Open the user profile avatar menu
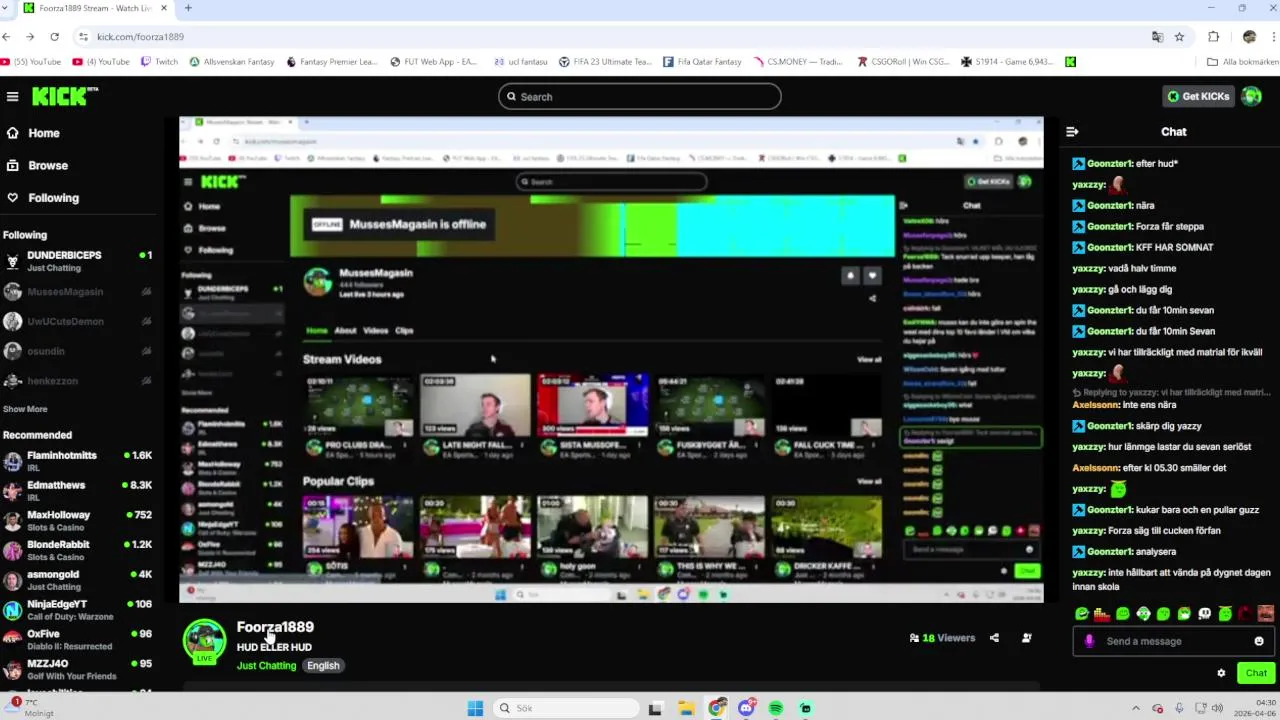This screenshot has width=1280, height=720. pos(1251,96)
